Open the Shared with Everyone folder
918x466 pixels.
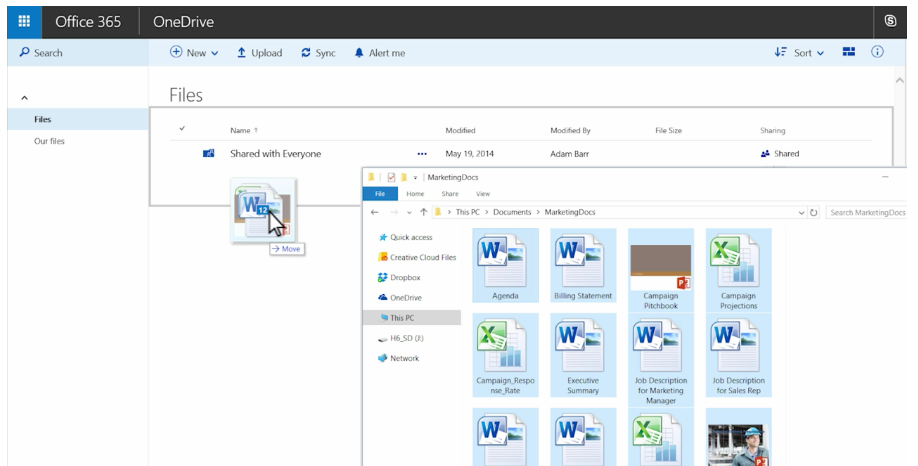click(275, 154)
